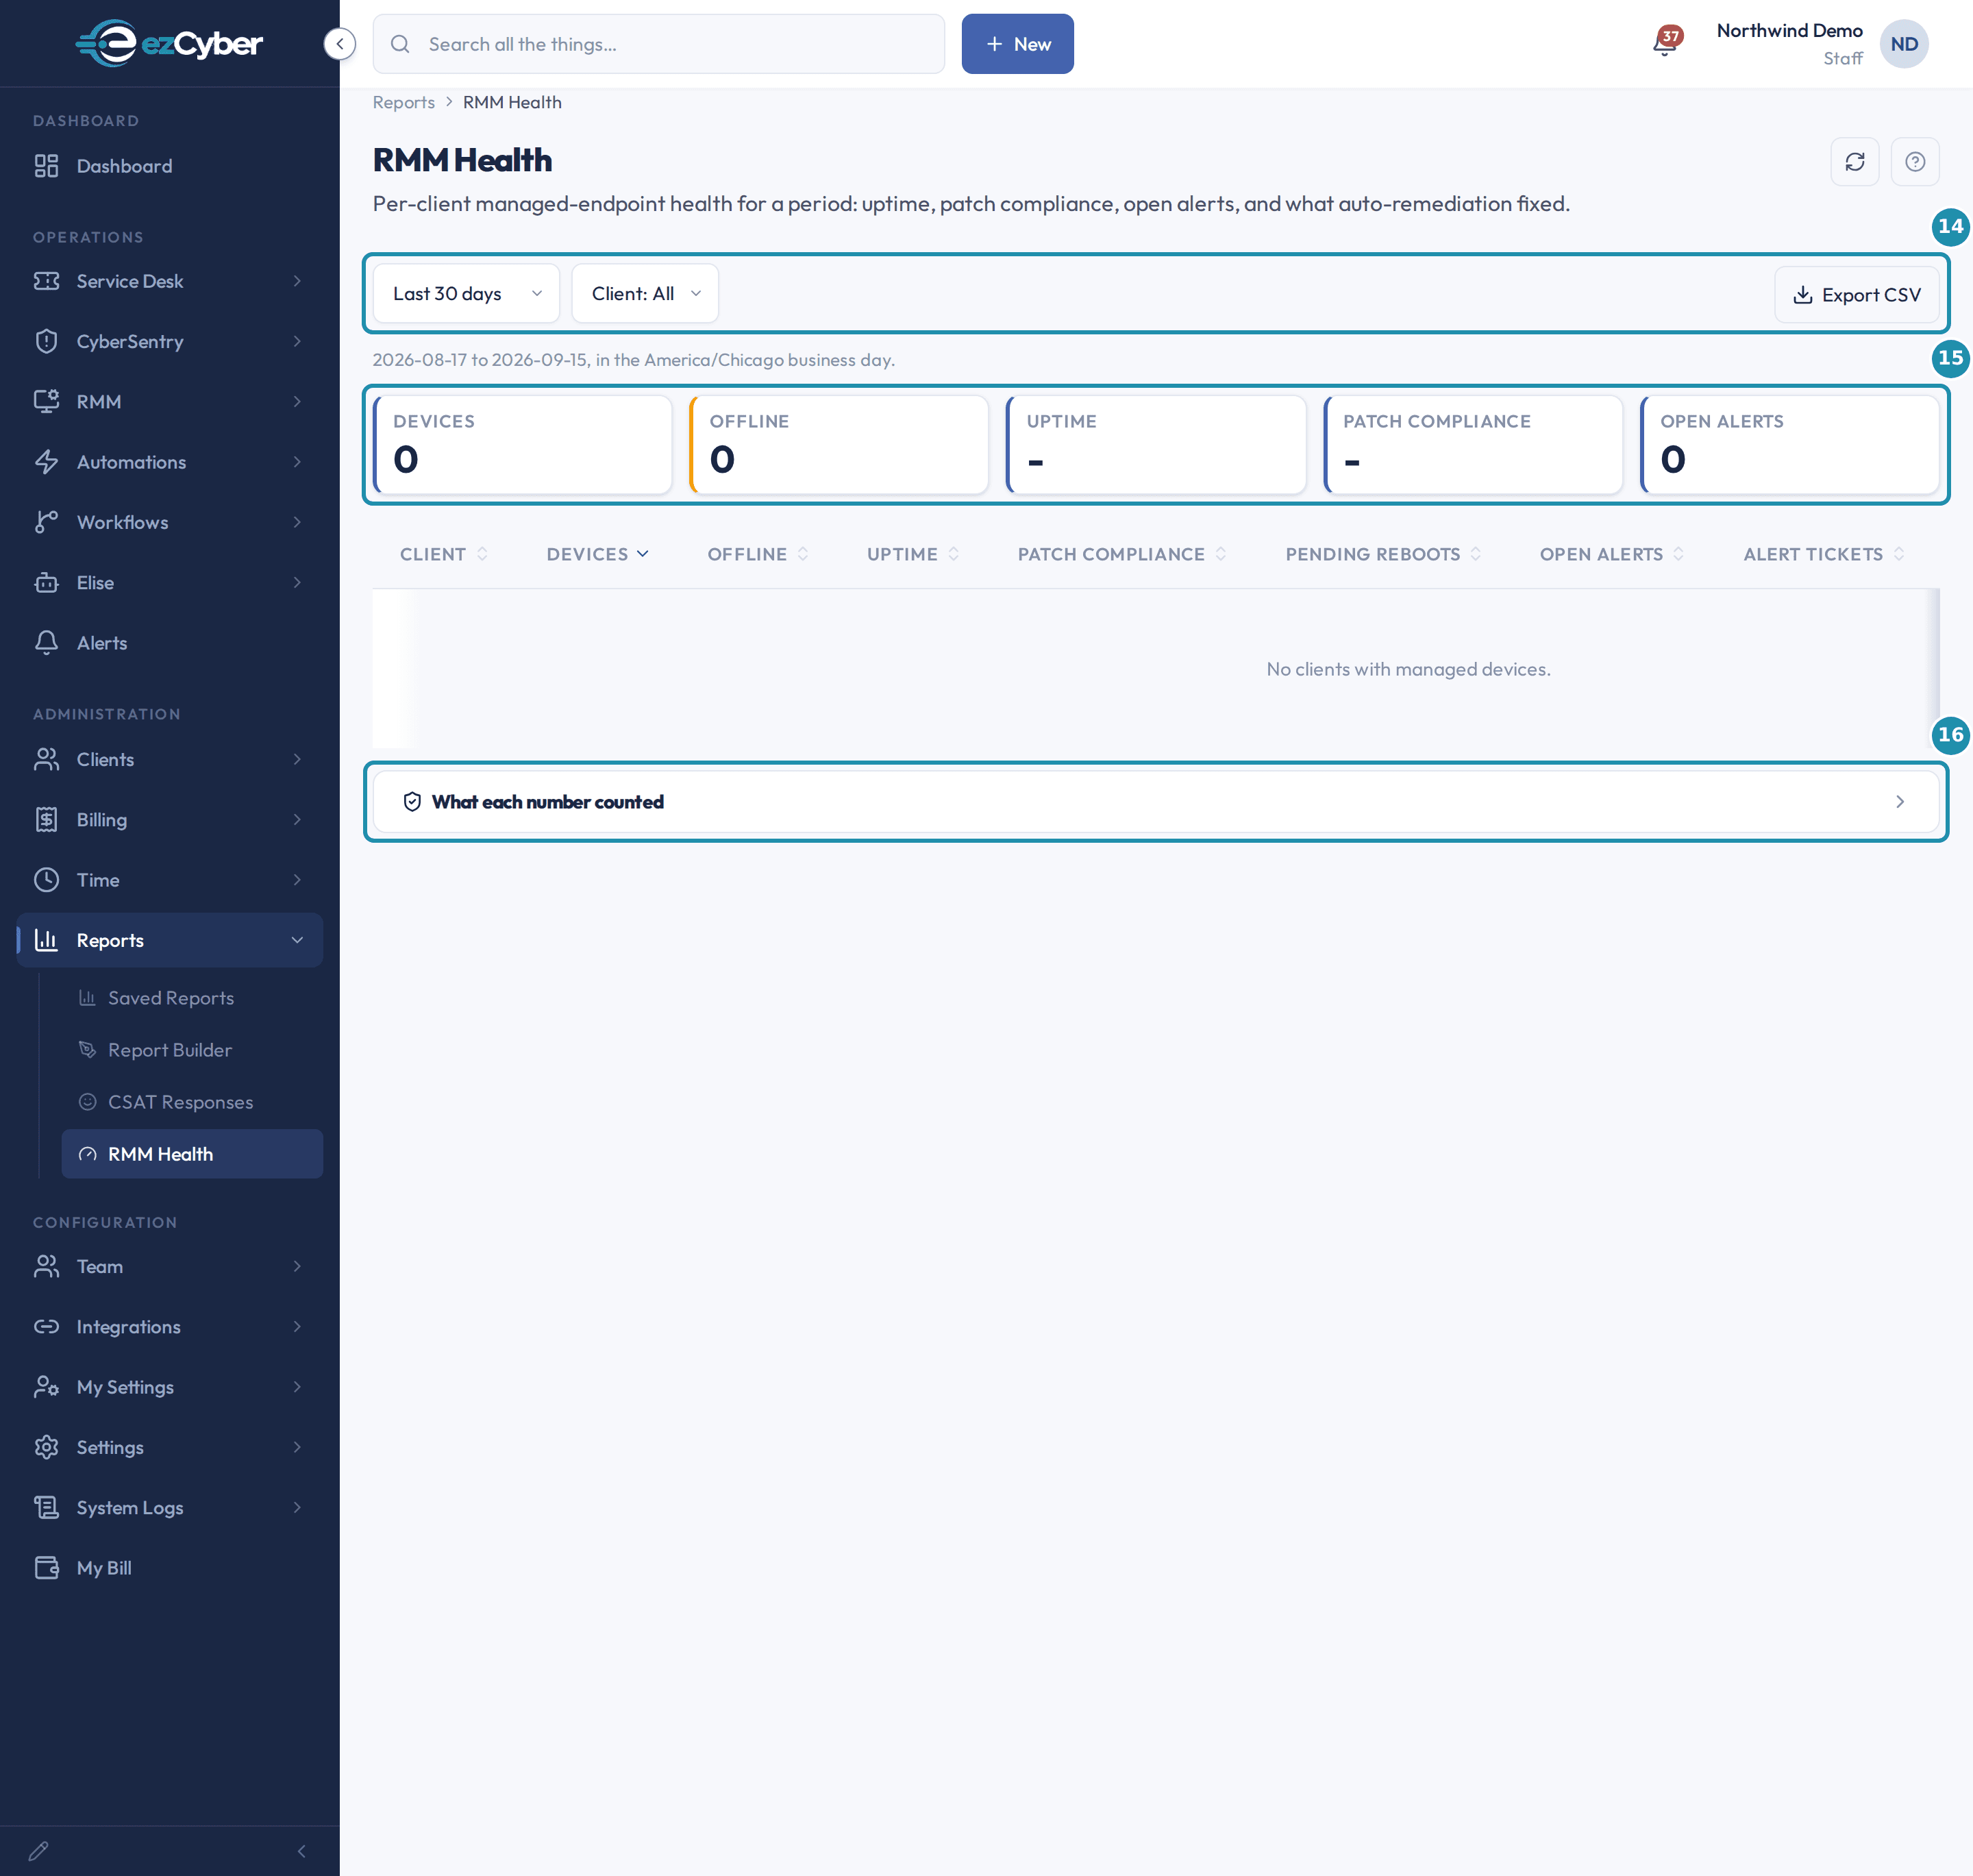The image size is (1973, 1876).
Task: Select RMM Health in the sidebar
Action: point(192,1154)
